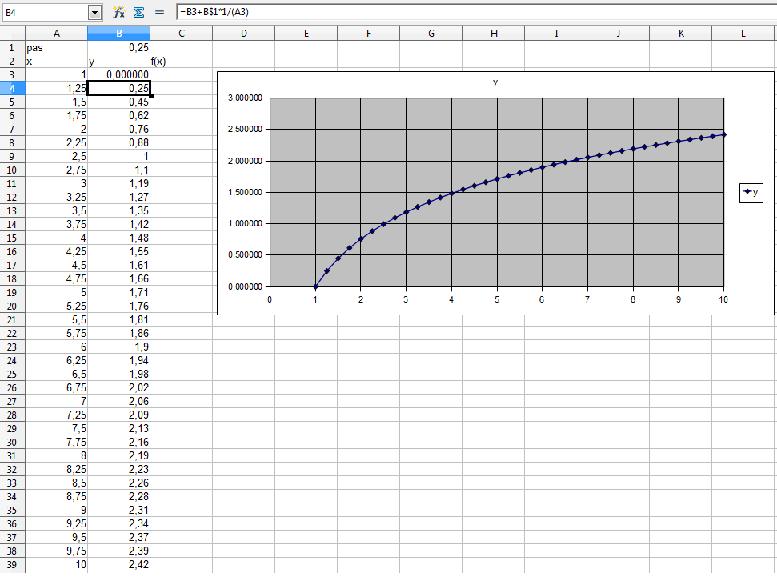The width and height of the screenshot is (777, 577).
Task: Click the Sum sigma icon
Action: tap(138, 13)
